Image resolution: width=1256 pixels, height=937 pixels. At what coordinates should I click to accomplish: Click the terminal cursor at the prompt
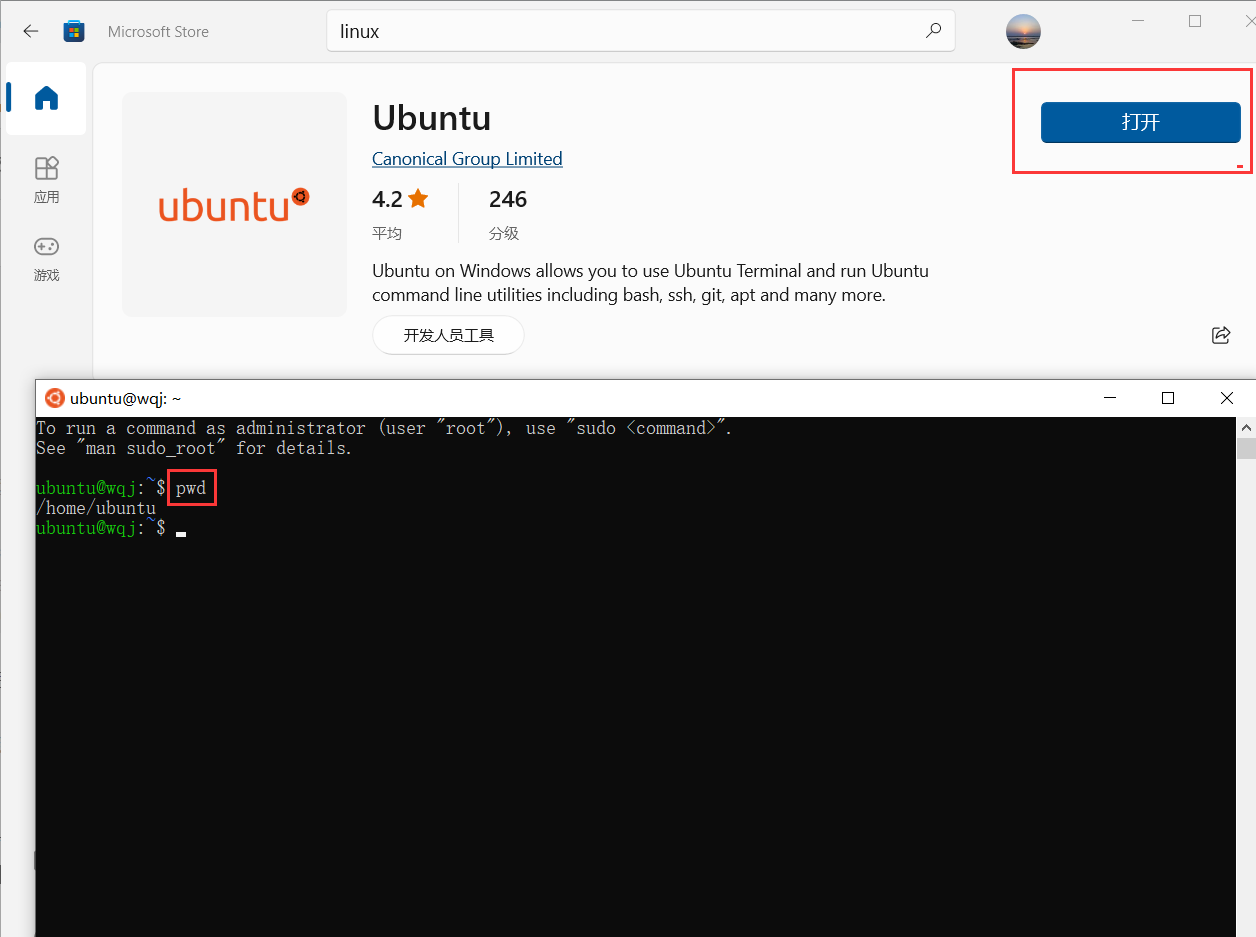point(181,533)
